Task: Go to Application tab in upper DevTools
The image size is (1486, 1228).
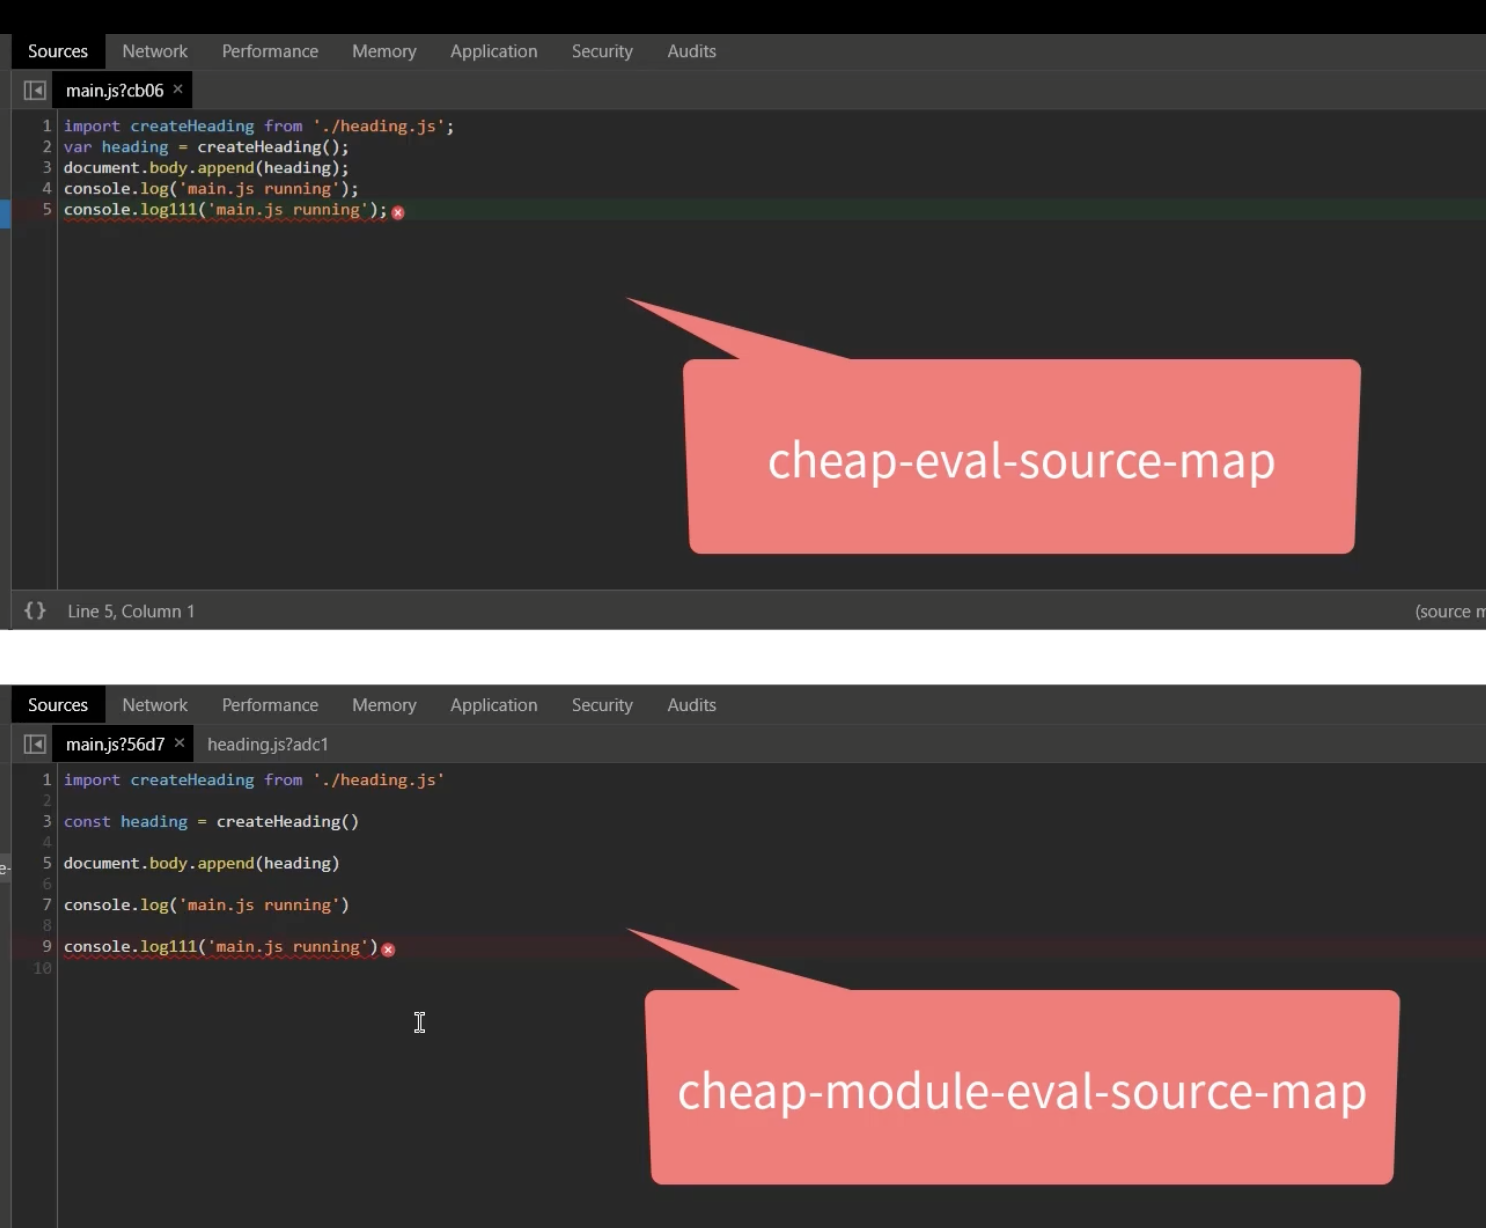Action: [x=494, y=51]
